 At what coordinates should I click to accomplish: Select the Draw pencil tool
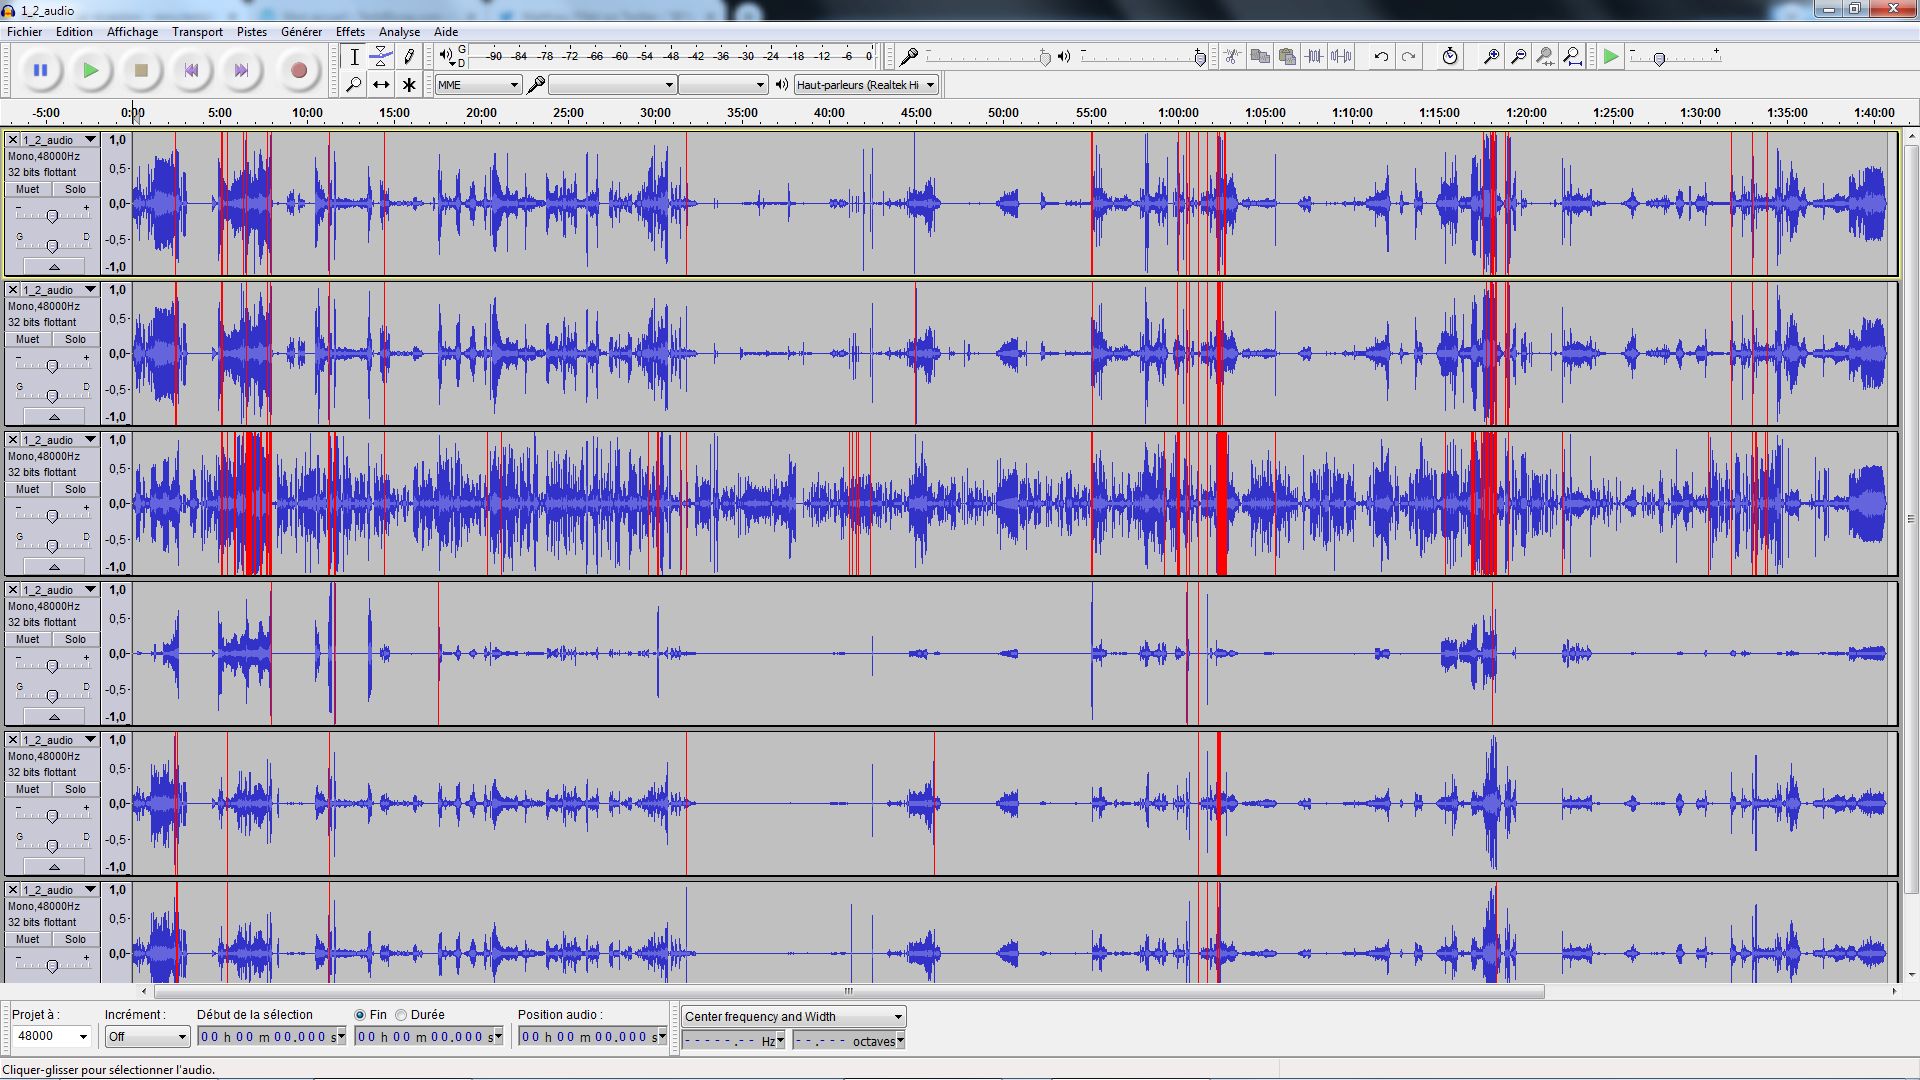408,57
